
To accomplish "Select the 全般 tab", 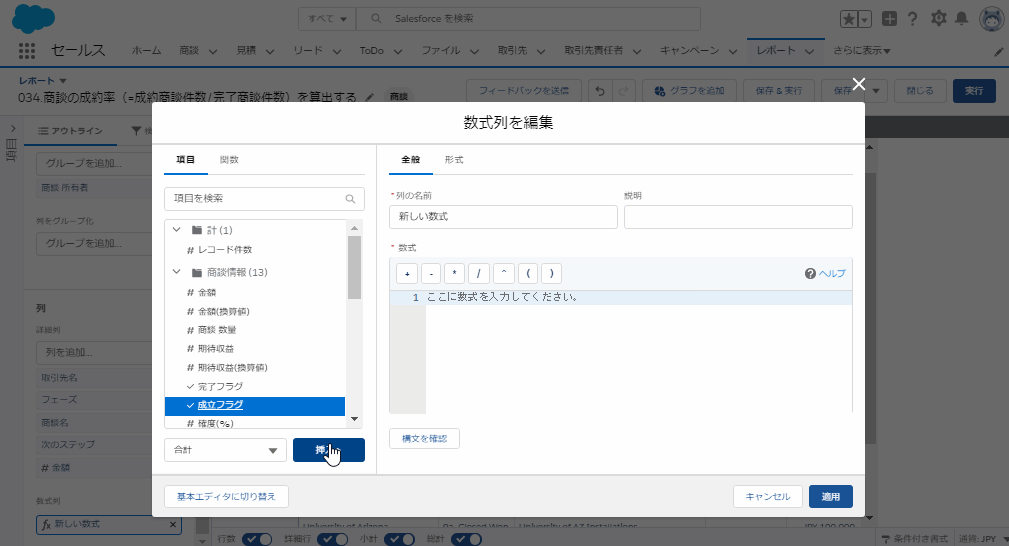I will 411,160.
